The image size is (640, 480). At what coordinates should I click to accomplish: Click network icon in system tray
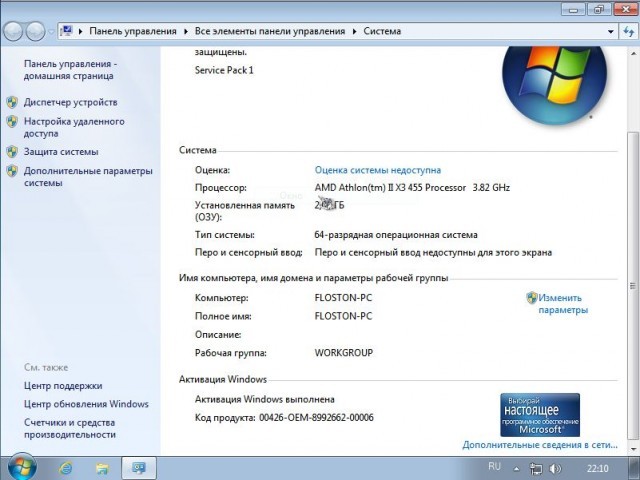coord(536,469)
